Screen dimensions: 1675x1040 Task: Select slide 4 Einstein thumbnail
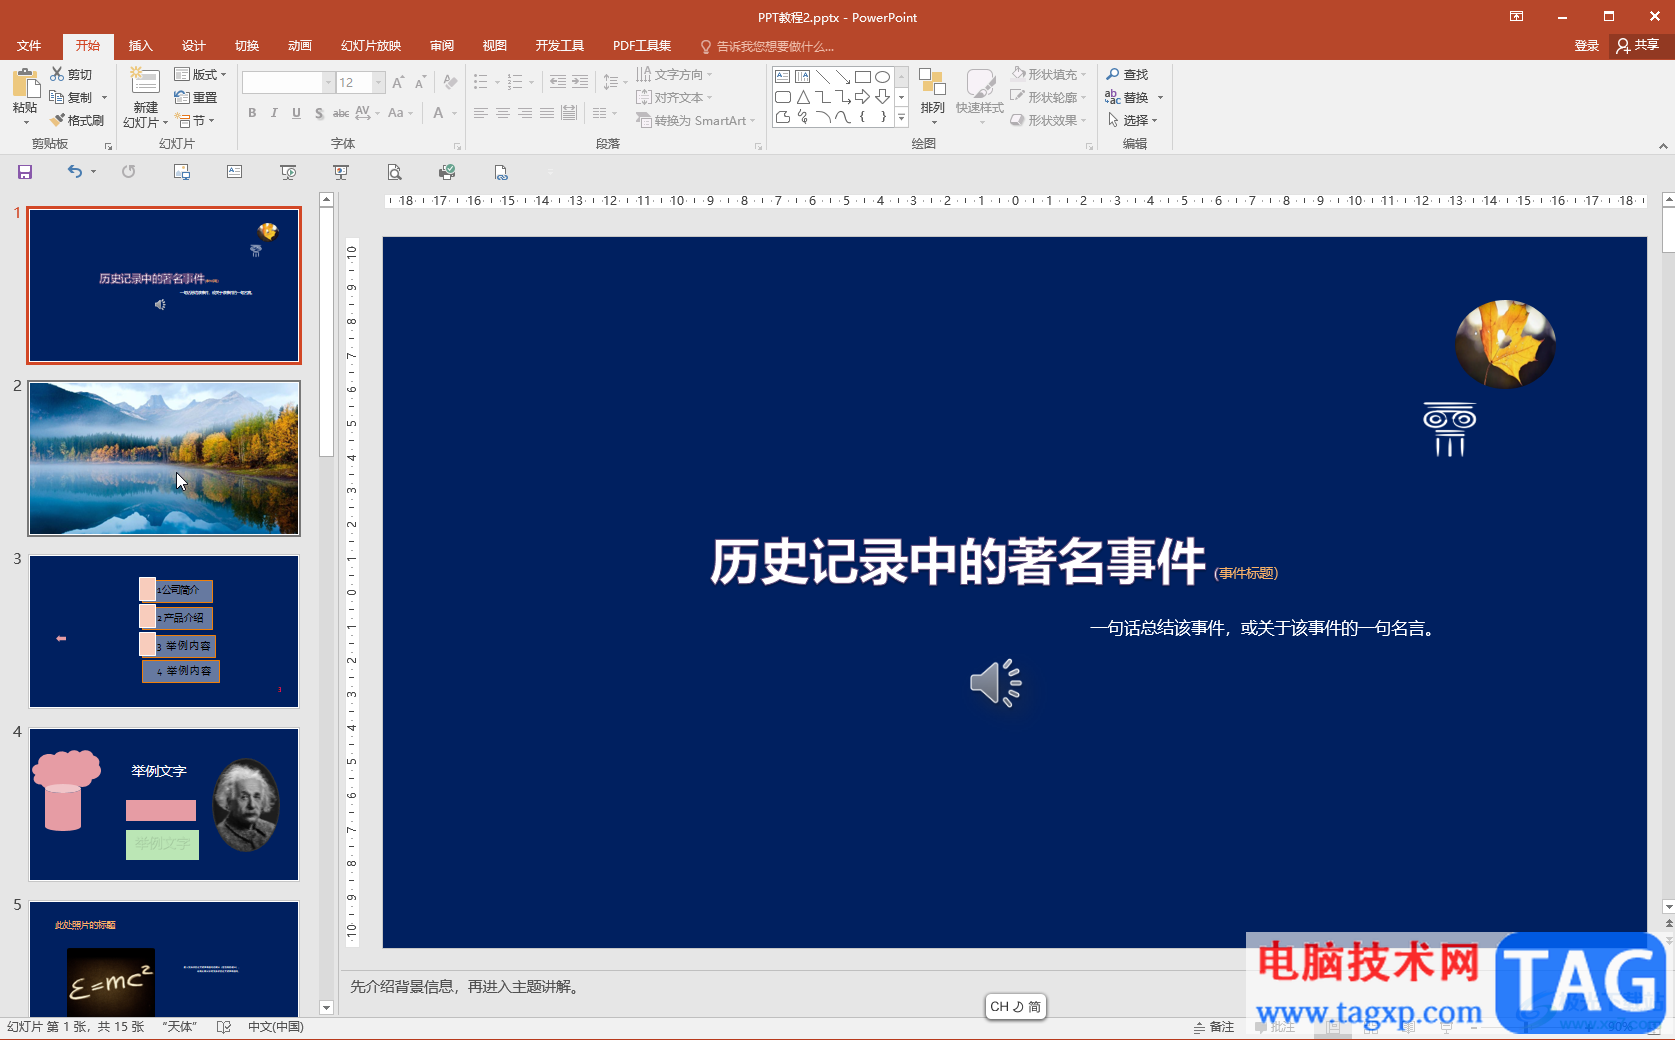[164, 805]
